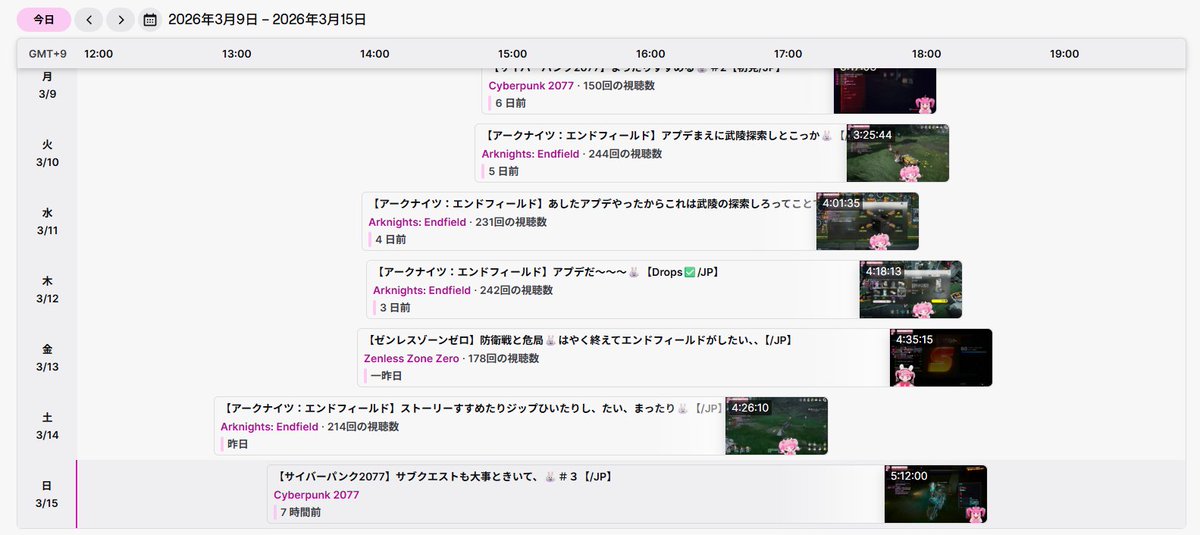Go to the next week arrow
This screenshot has width=1200, height=535.
tap(121, 20)
